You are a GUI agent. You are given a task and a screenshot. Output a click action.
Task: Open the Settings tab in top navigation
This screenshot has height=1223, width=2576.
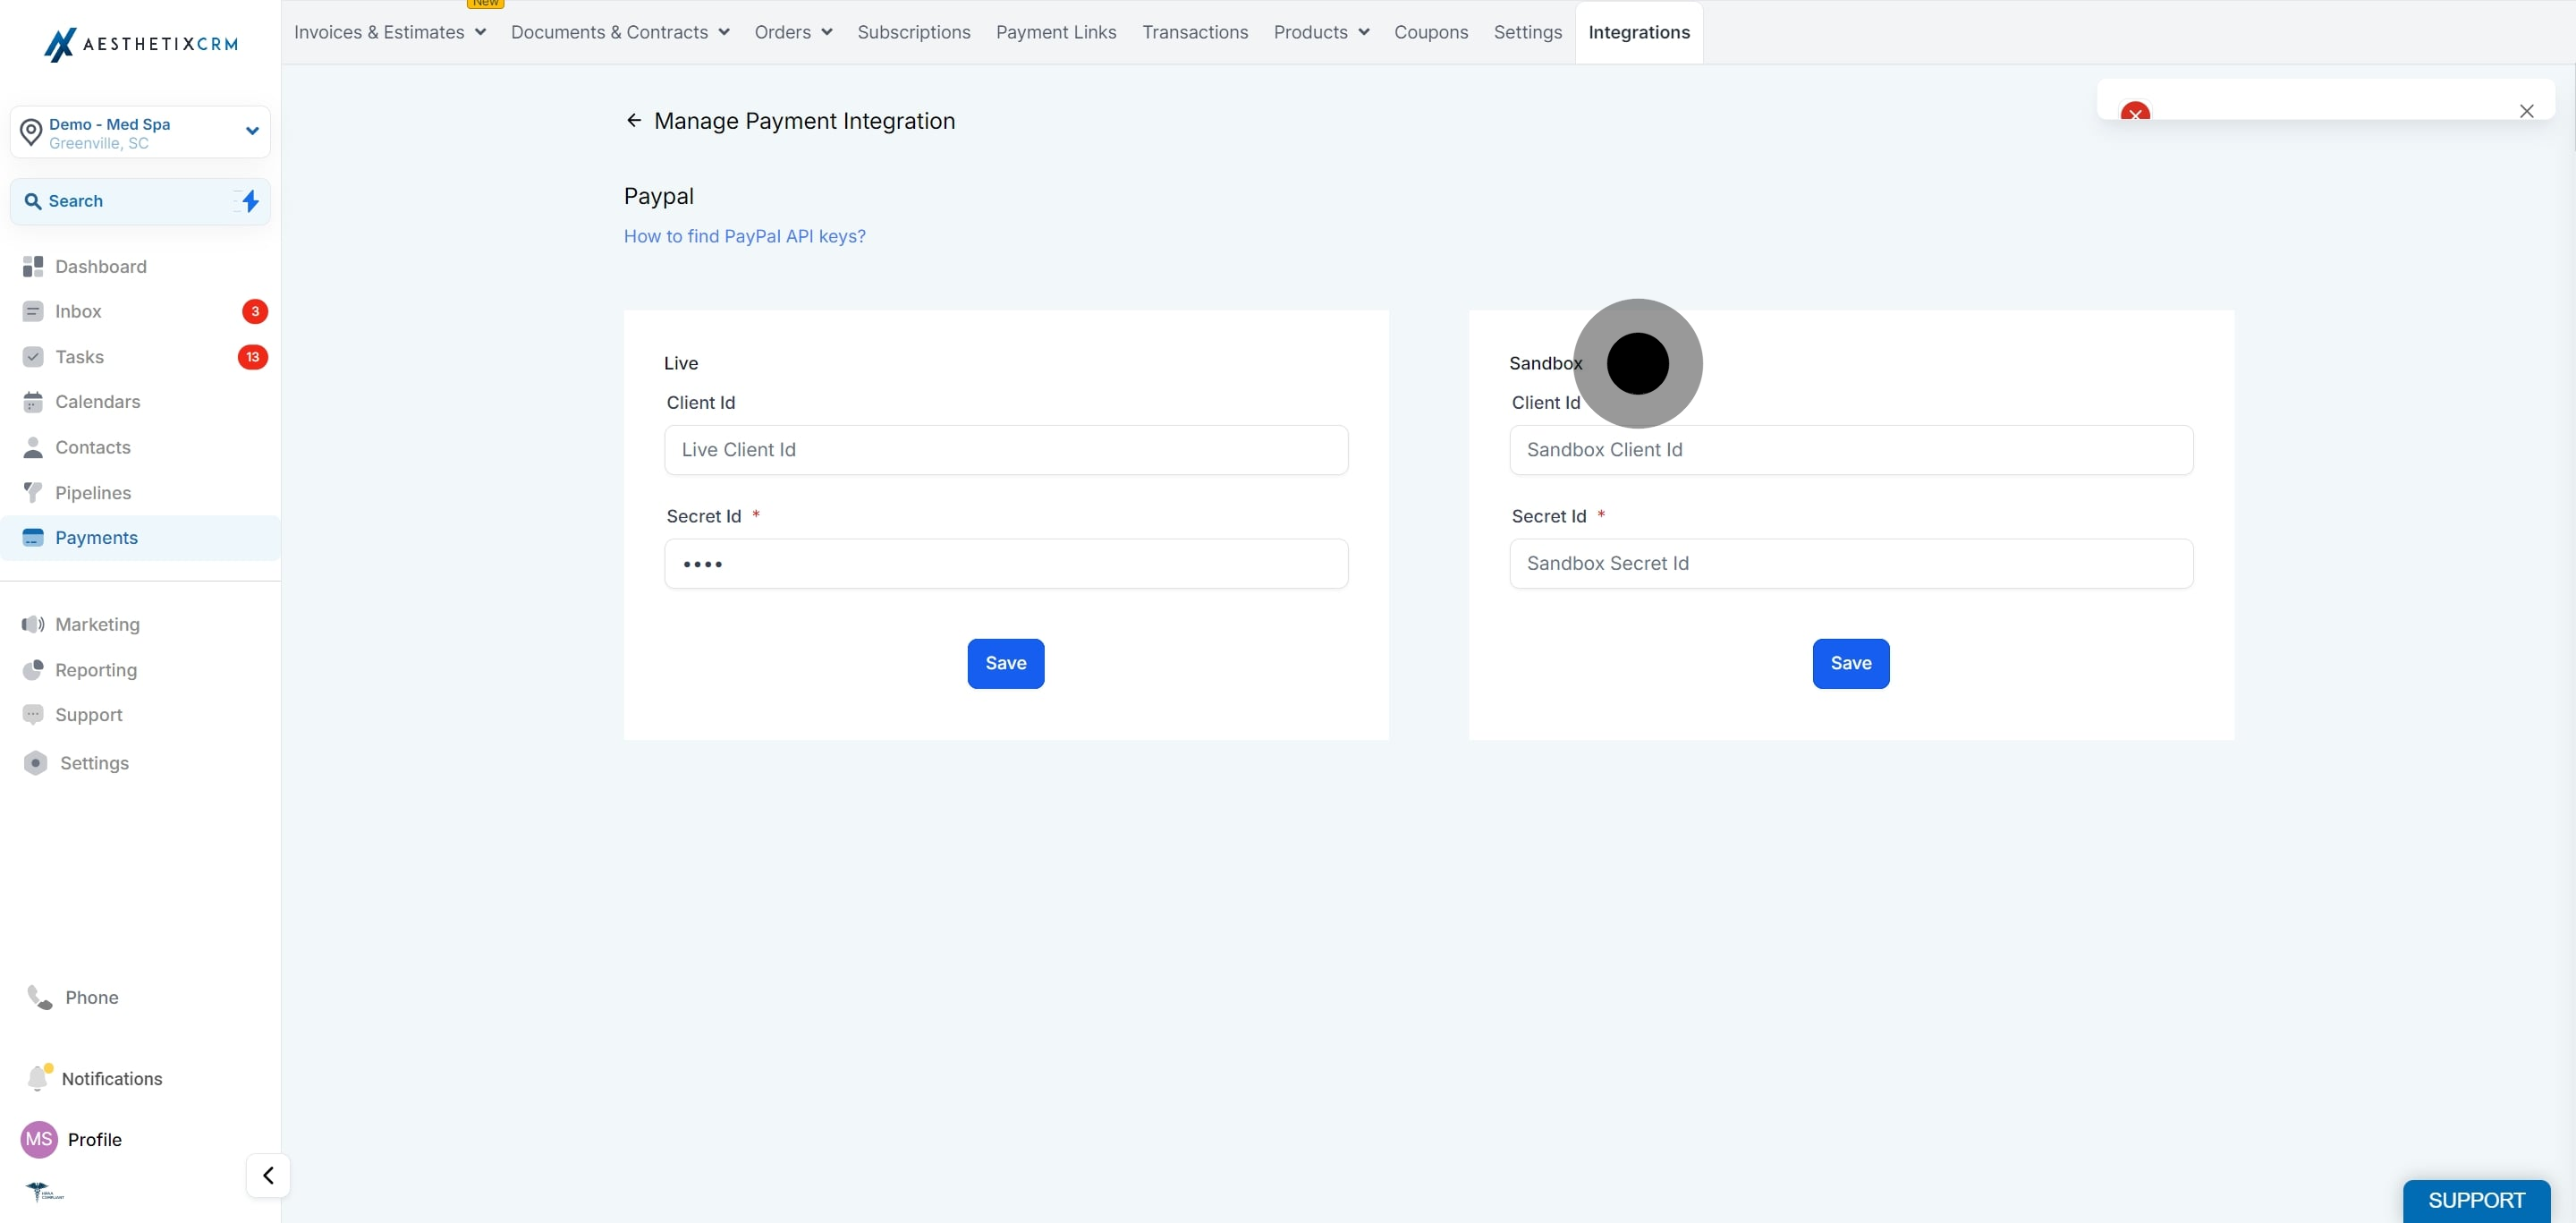tap(1528, 32)
